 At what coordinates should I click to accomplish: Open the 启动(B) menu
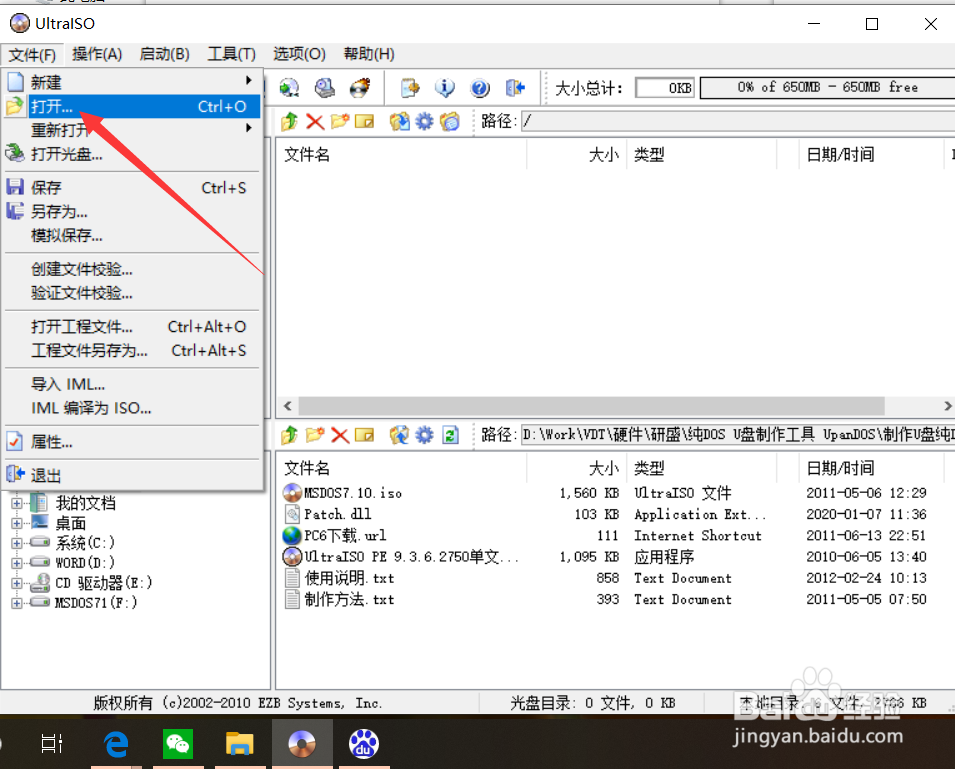coord(164,54)
